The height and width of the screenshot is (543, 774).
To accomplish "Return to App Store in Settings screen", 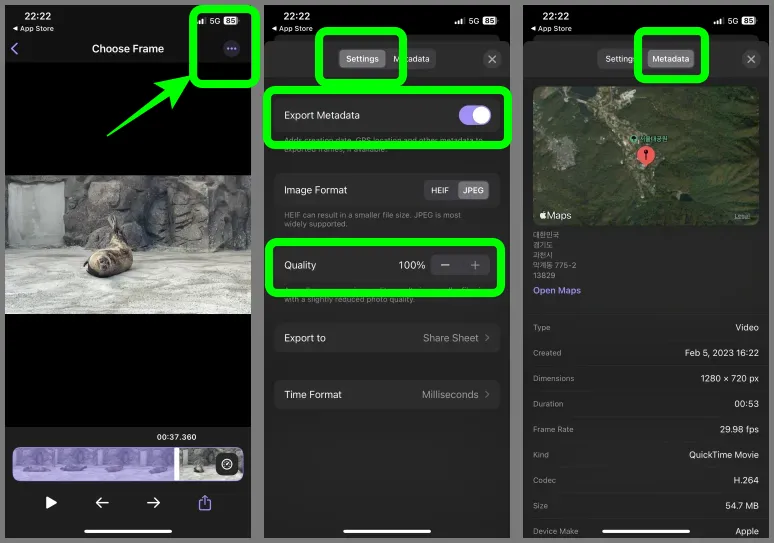I will point(292,29).
